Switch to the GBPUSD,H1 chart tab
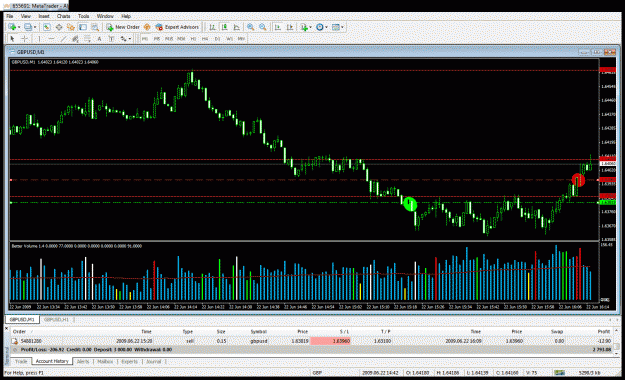Image resolution: width=625 pixels, height=380 pixels. (x=57, y=319)
